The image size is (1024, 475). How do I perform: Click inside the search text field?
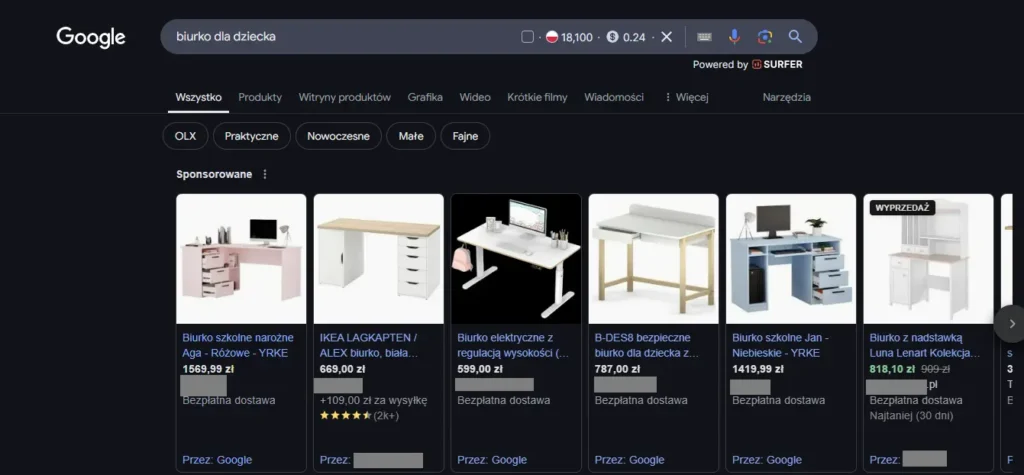[340, 37]
